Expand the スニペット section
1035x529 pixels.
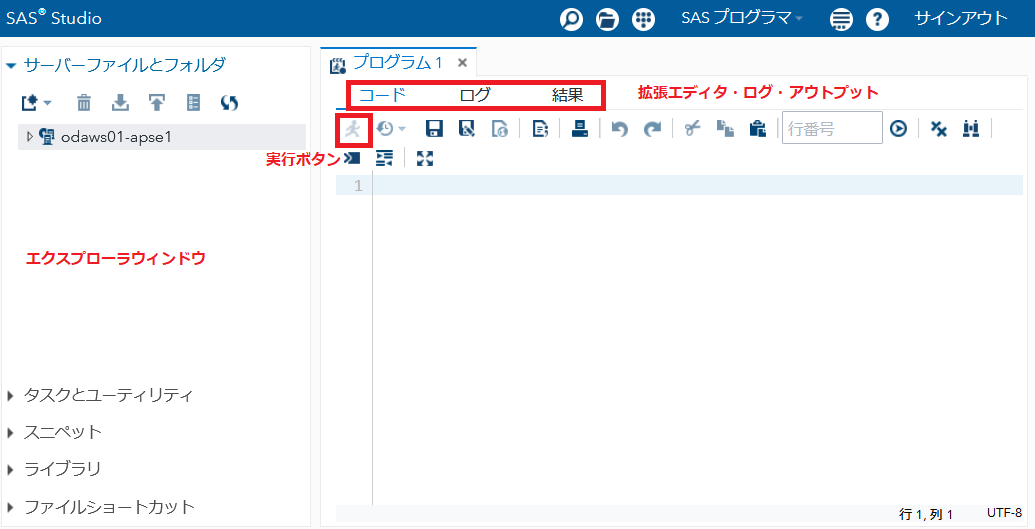click(x=11, y=433)
